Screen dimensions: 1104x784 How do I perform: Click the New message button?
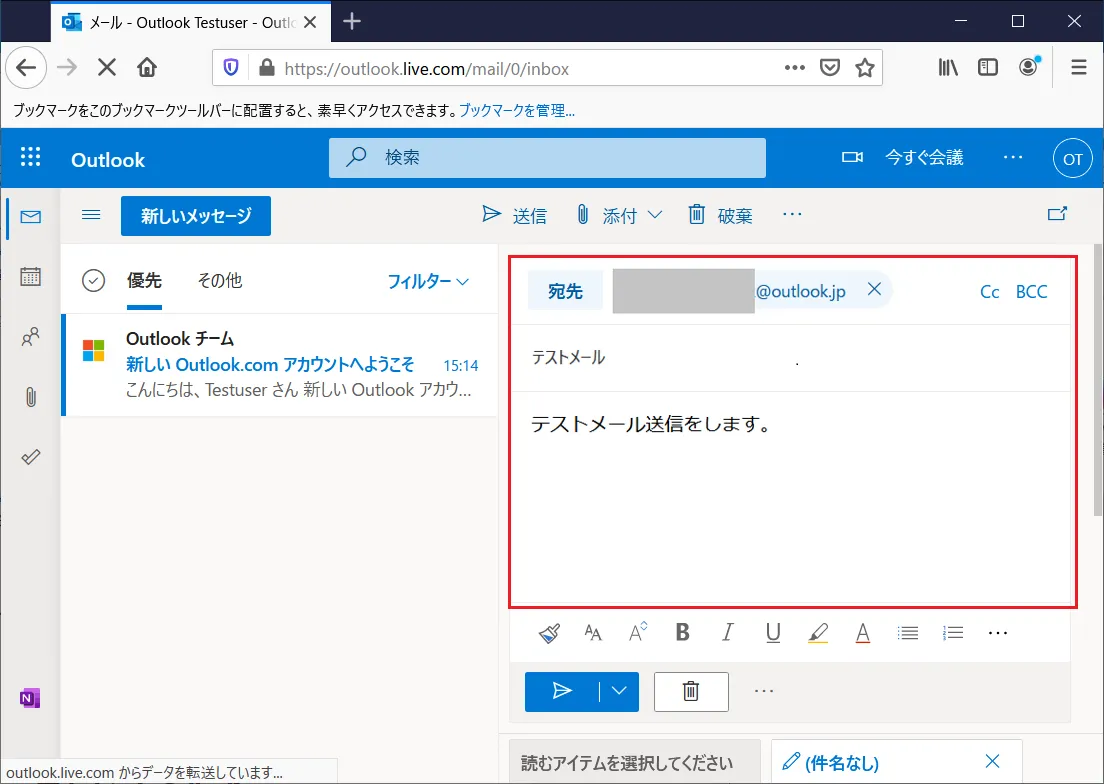196,215
